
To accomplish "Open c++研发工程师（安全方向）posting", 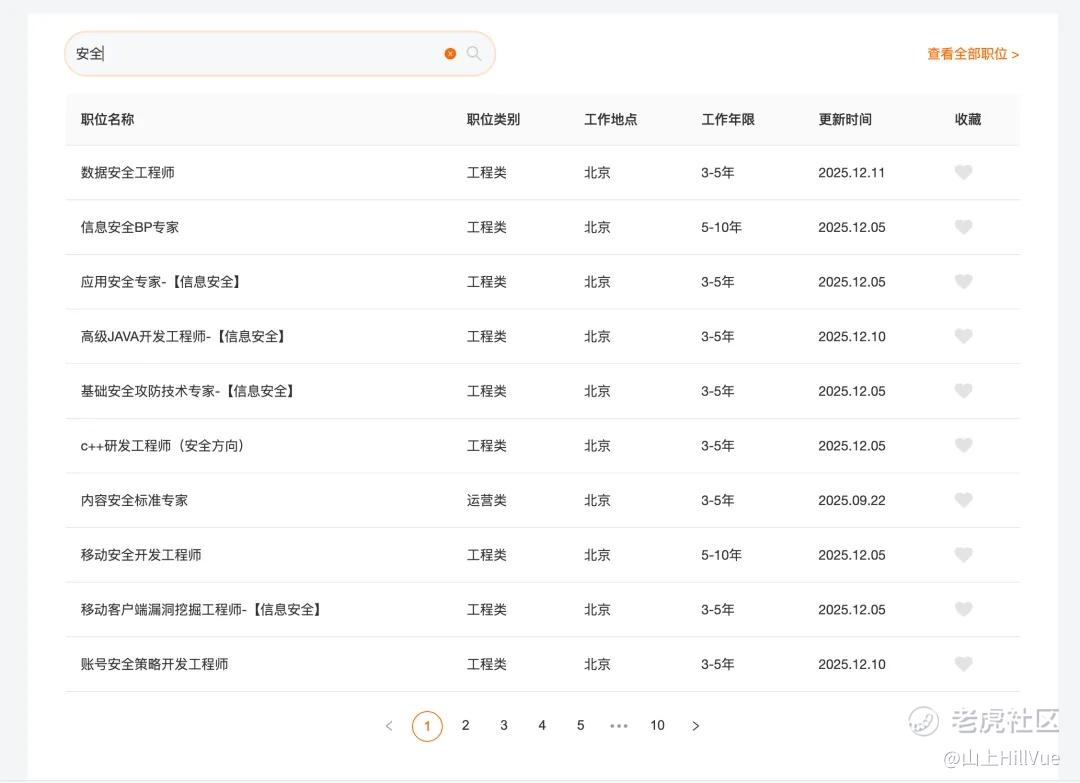I will point(163,445).
